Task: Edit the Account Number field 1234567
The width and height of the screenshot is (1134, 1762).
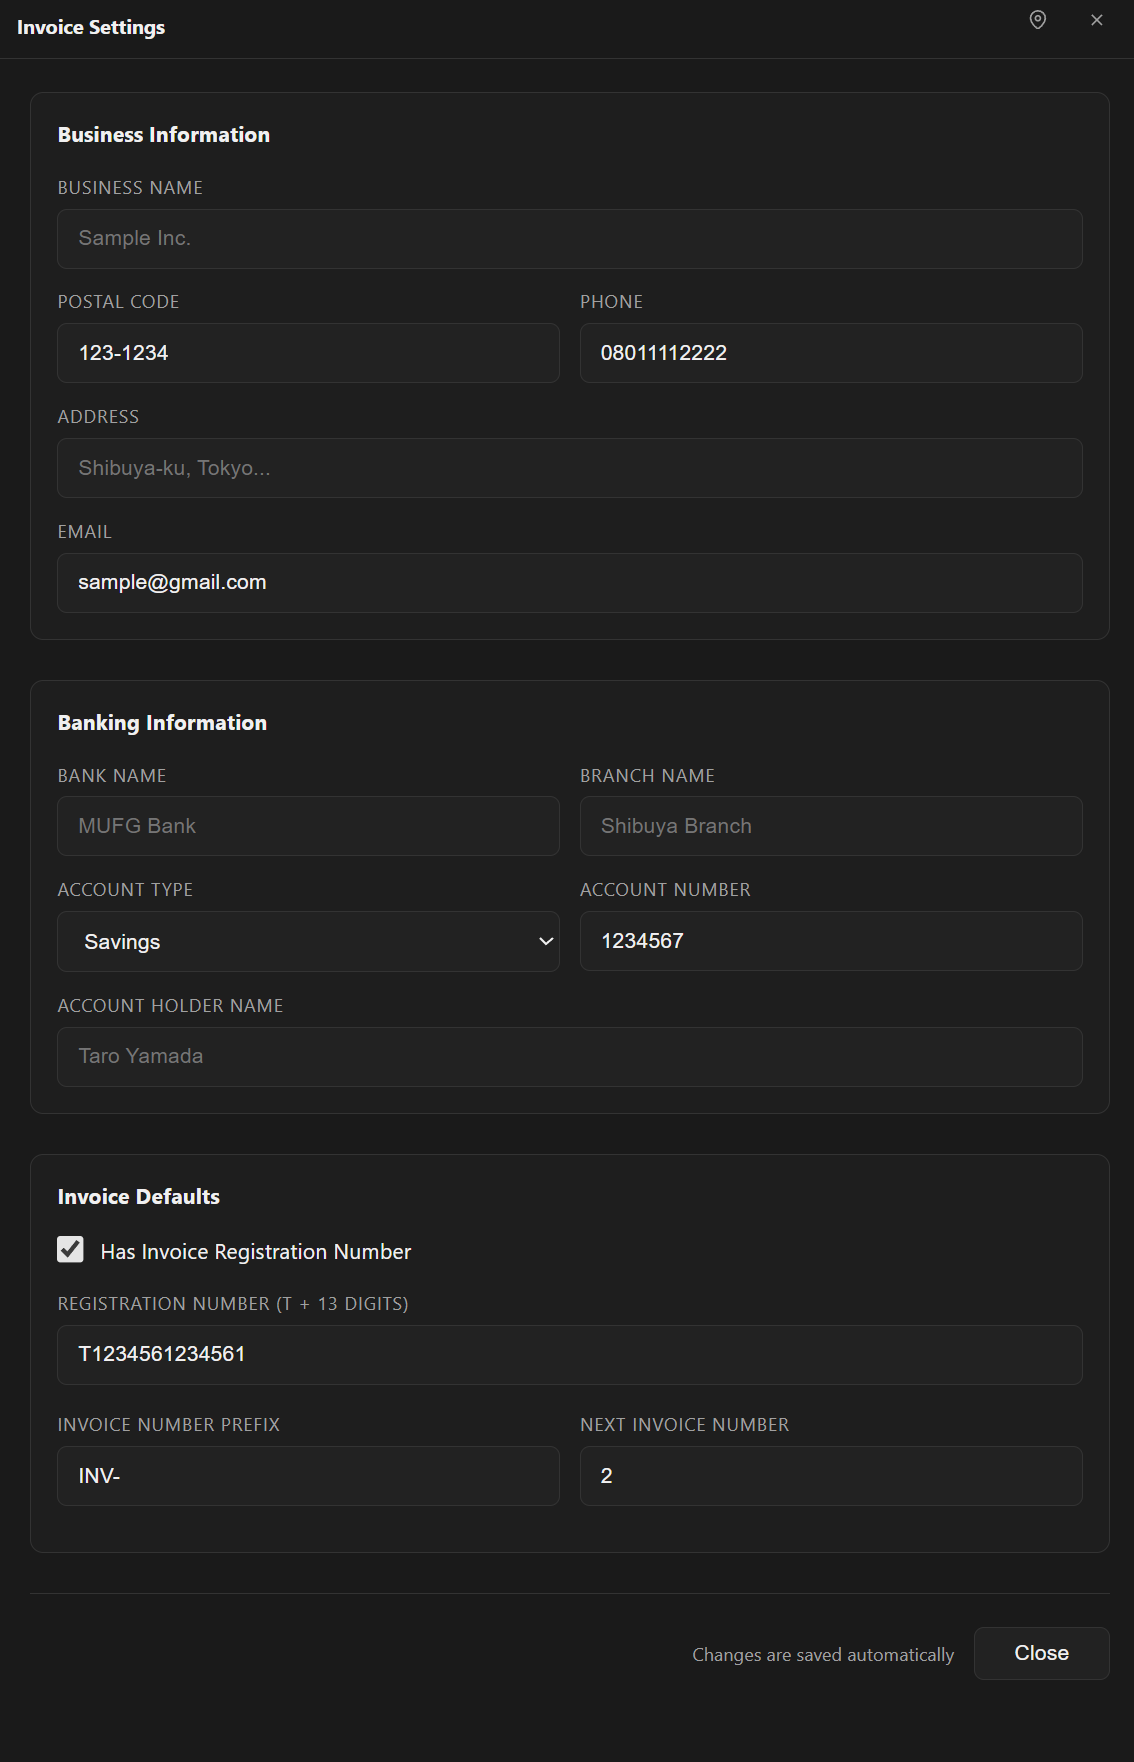Action: tap(831, 941)
